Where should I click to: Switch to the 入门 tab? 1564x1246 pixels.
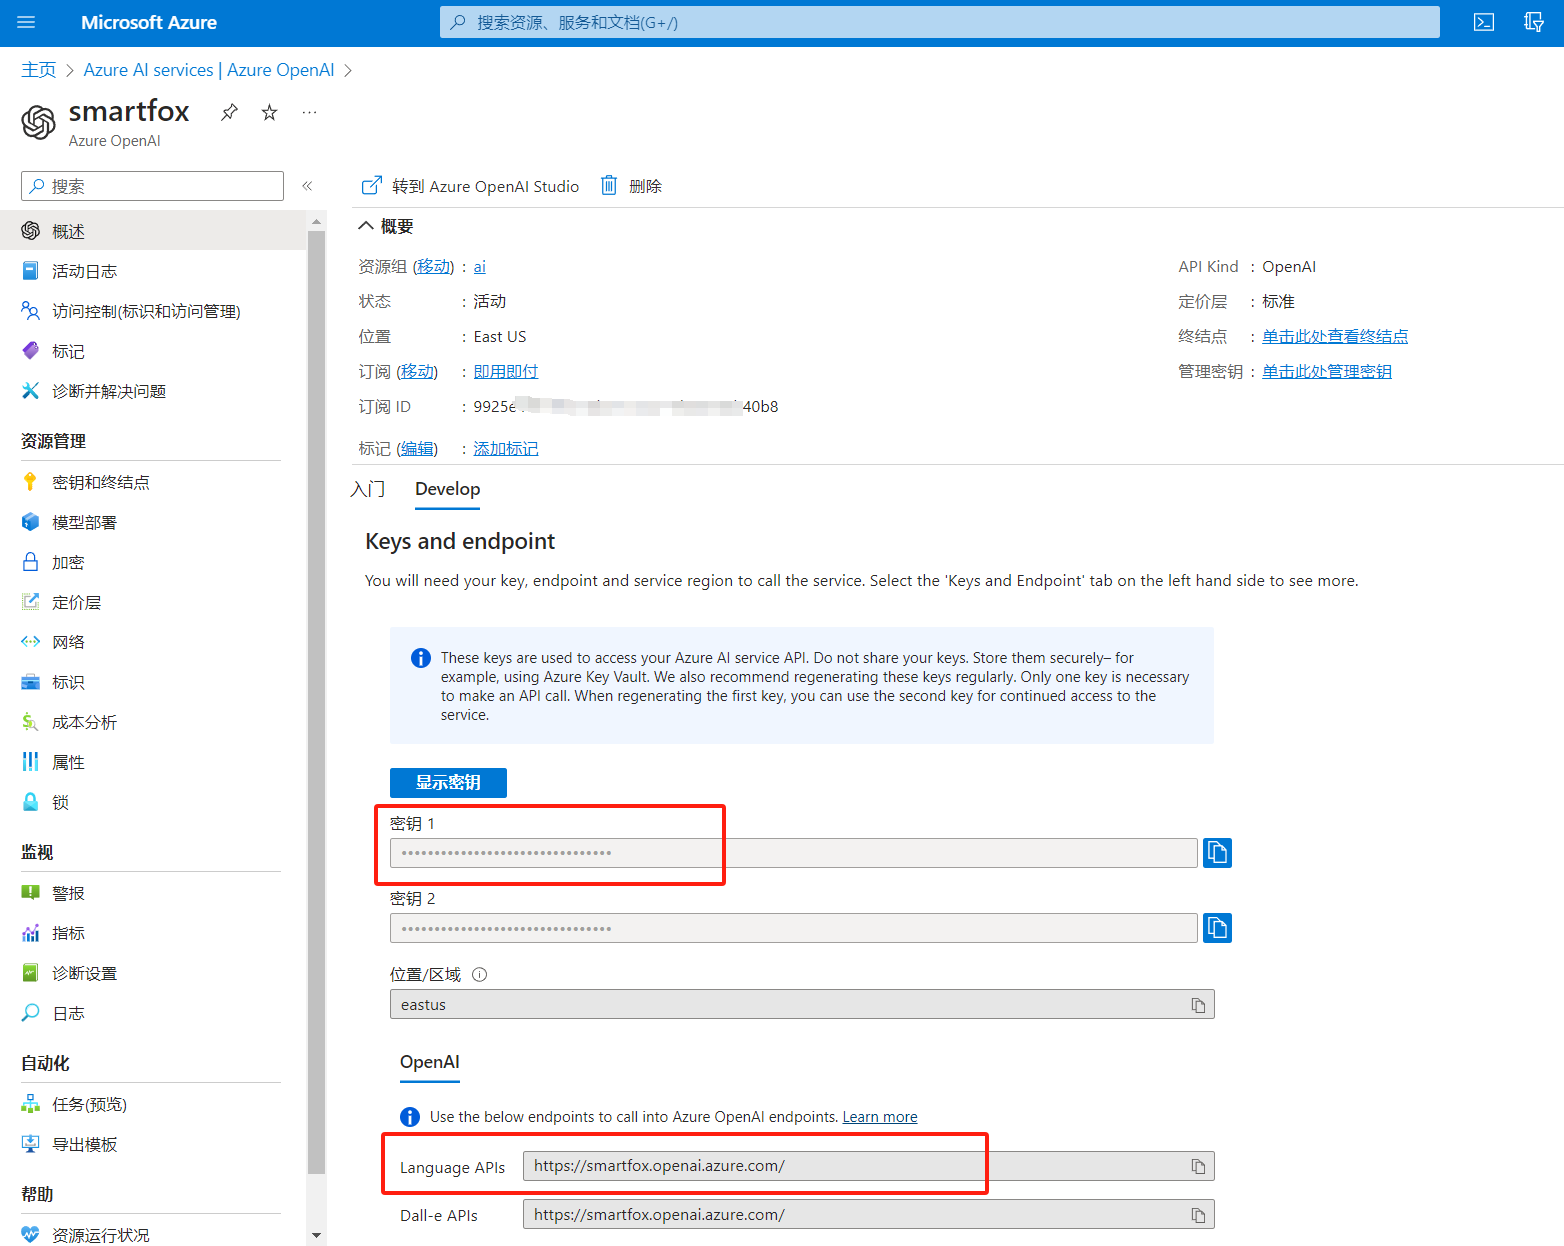tap(368, 489)
